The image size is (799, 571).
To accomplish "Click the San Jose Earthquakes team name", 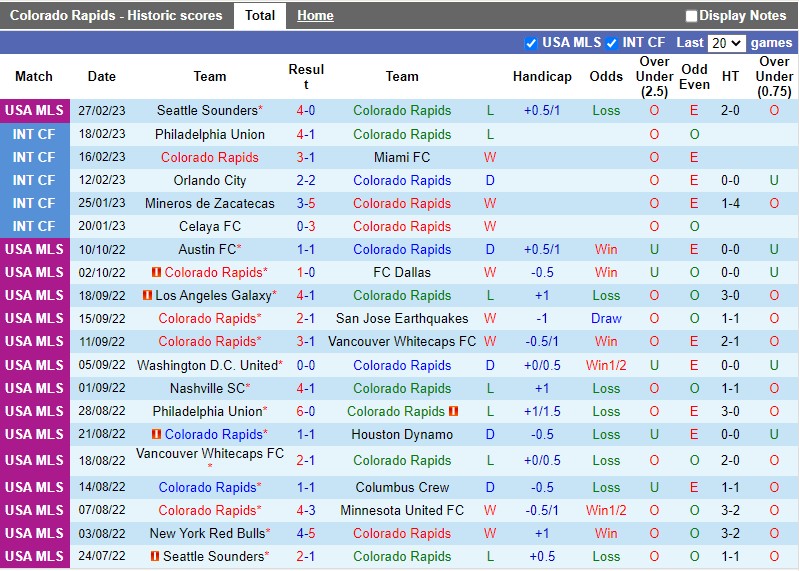I will pyautogui.click(x=402, y=318).
